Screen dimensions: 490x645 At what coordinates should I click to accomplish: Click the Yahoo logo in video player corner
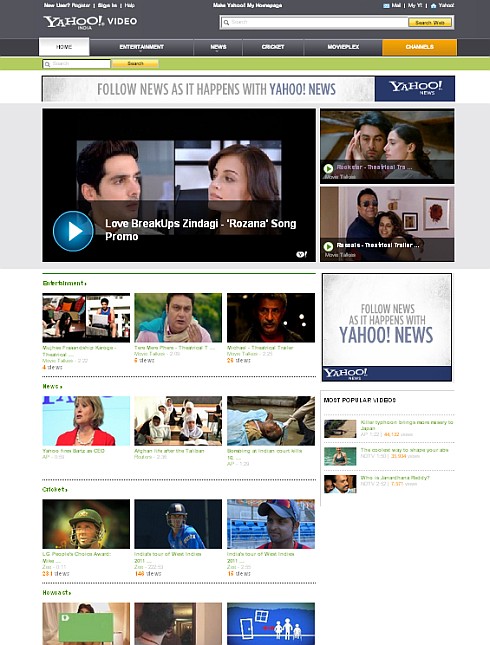[302, 254]
